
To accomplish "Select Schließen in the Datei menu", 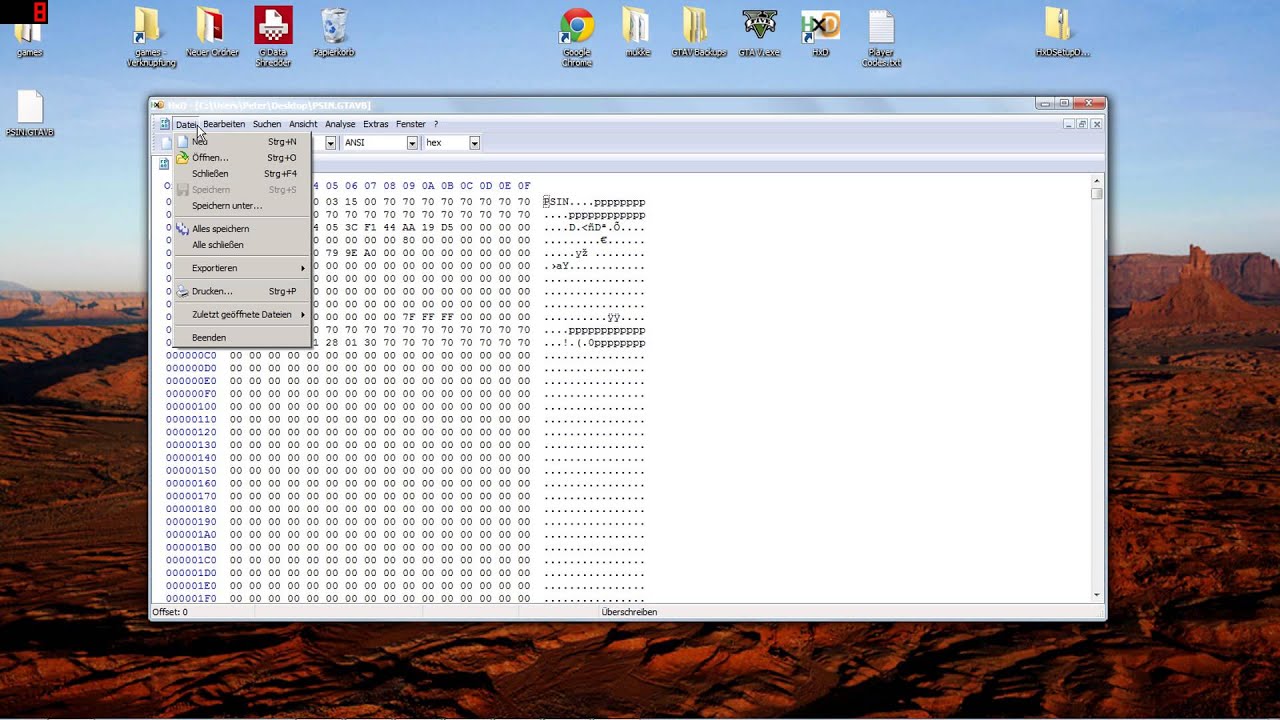I will click(x=241, y=173).
